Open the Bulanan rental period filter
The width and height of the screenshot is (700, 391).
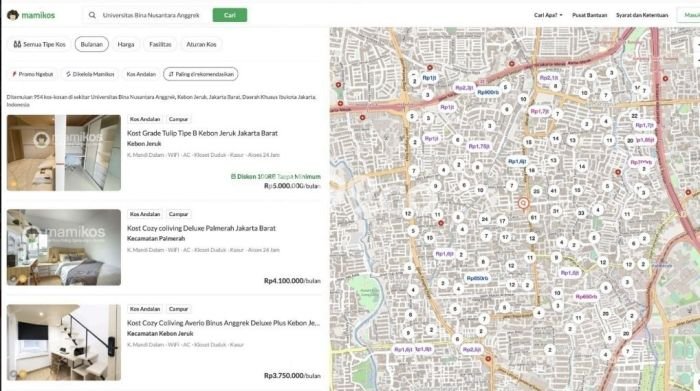(92, 44)
